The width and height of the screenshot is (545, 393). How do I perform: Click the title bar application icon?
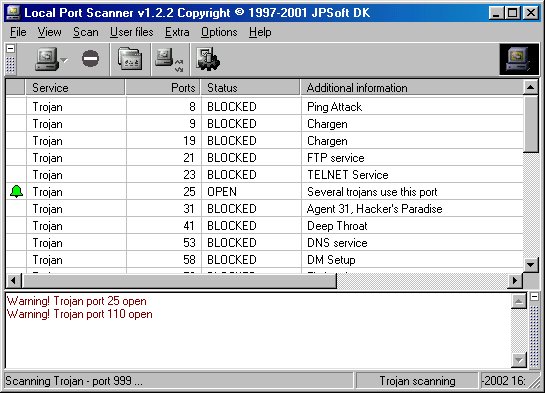[13, 13]
